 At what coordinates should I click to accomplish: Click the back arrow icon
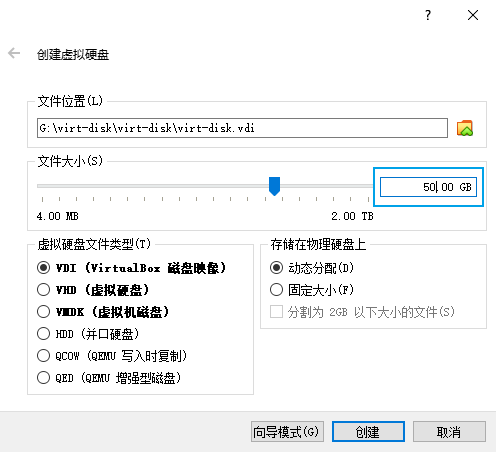click(14, 53)
